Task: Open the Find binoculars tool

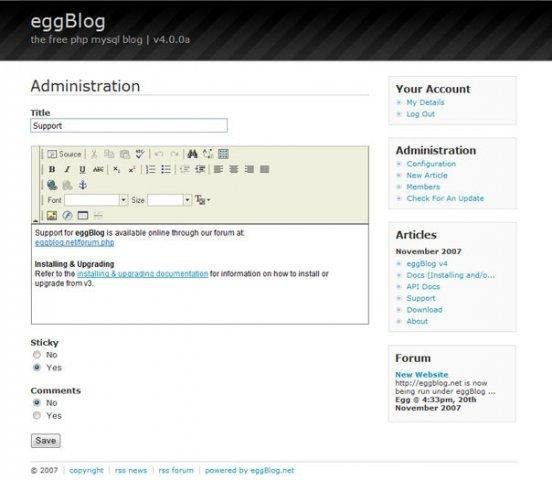Action: 192,154
